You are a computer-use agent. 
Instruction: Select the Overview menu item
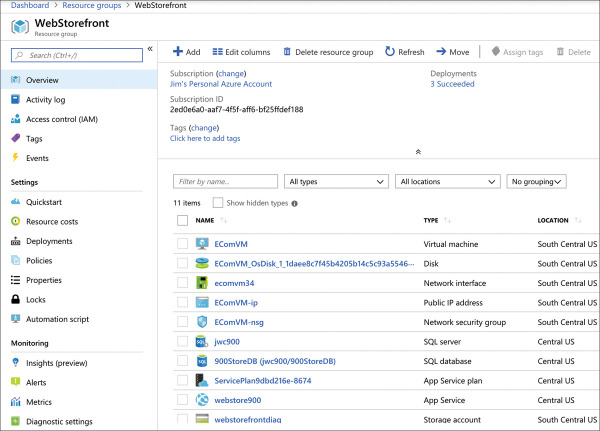pos(79,80)
